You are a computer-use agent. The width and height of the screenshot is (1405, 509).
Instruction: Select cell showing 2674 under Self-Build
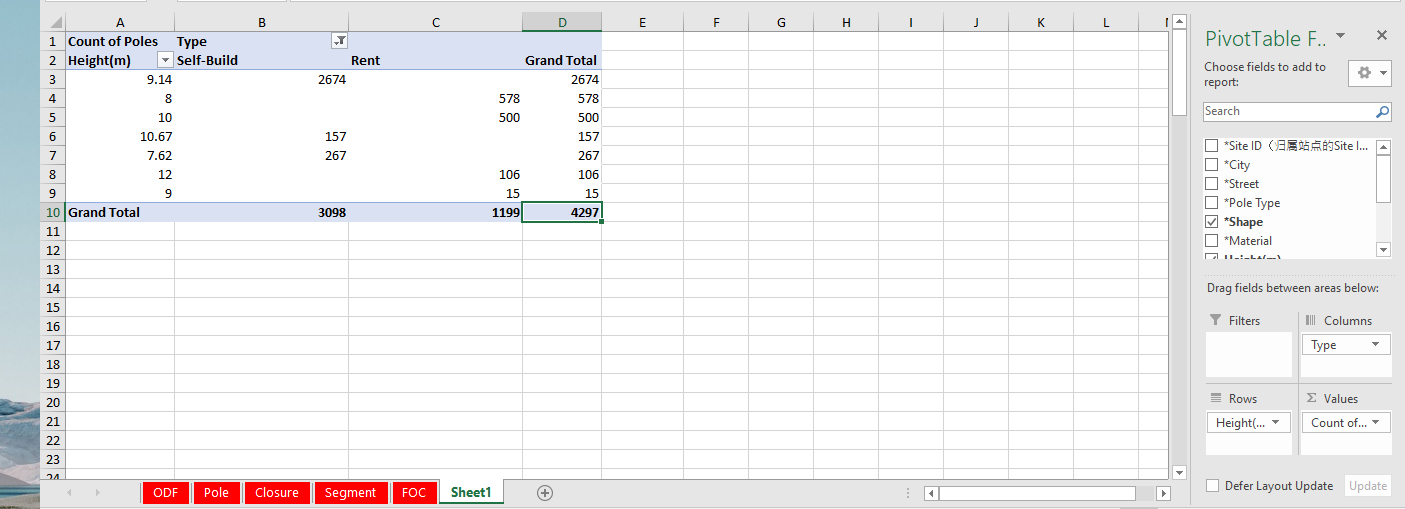(x=261, y=79)
